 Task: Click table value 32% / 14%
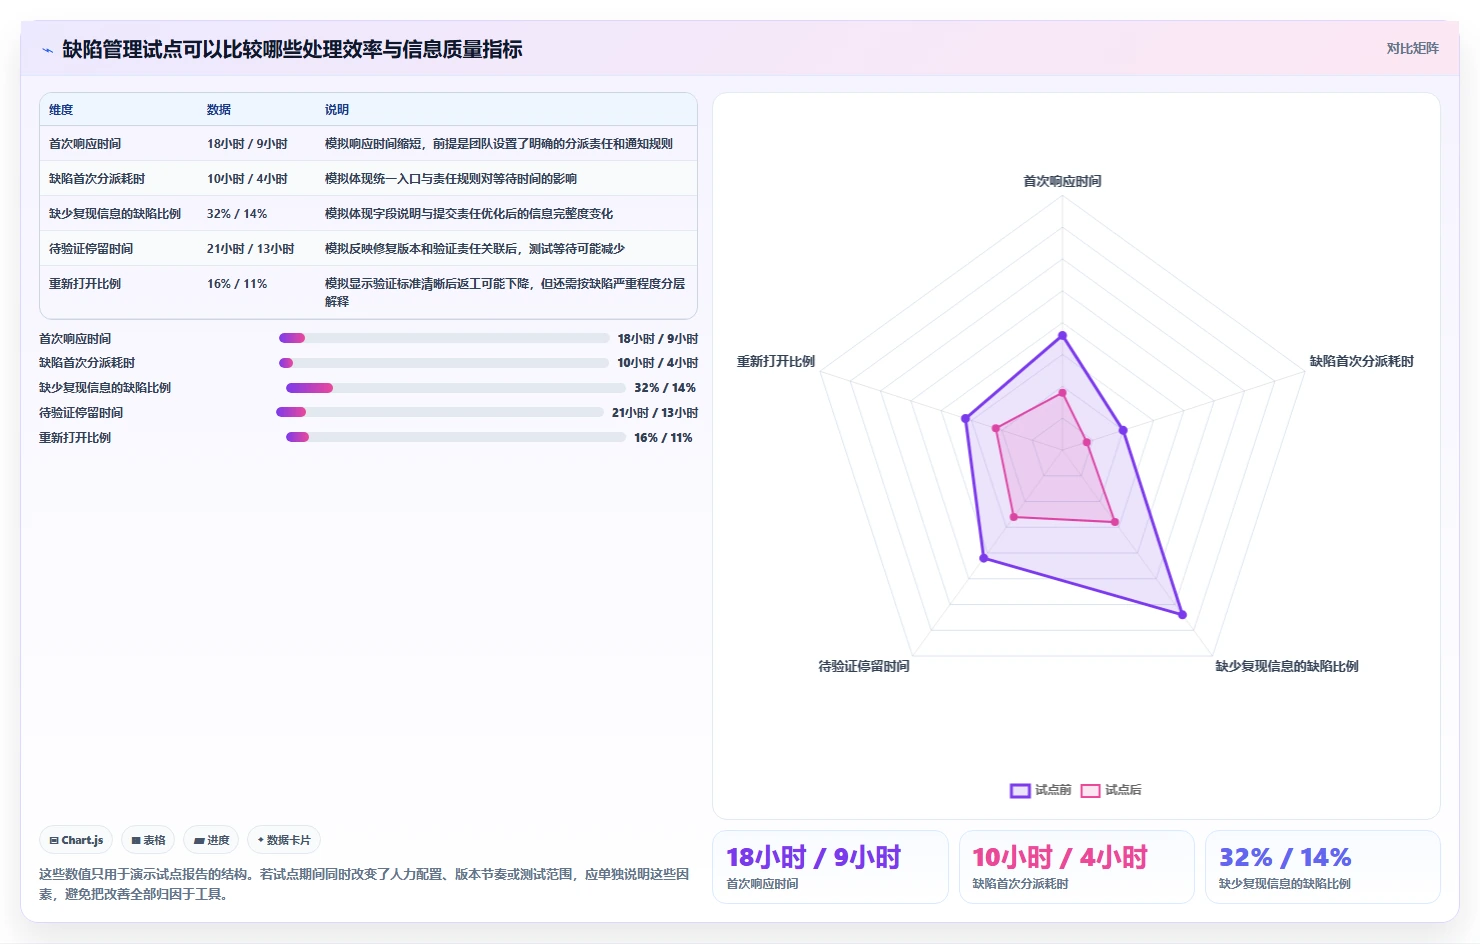tap(237, 214)
